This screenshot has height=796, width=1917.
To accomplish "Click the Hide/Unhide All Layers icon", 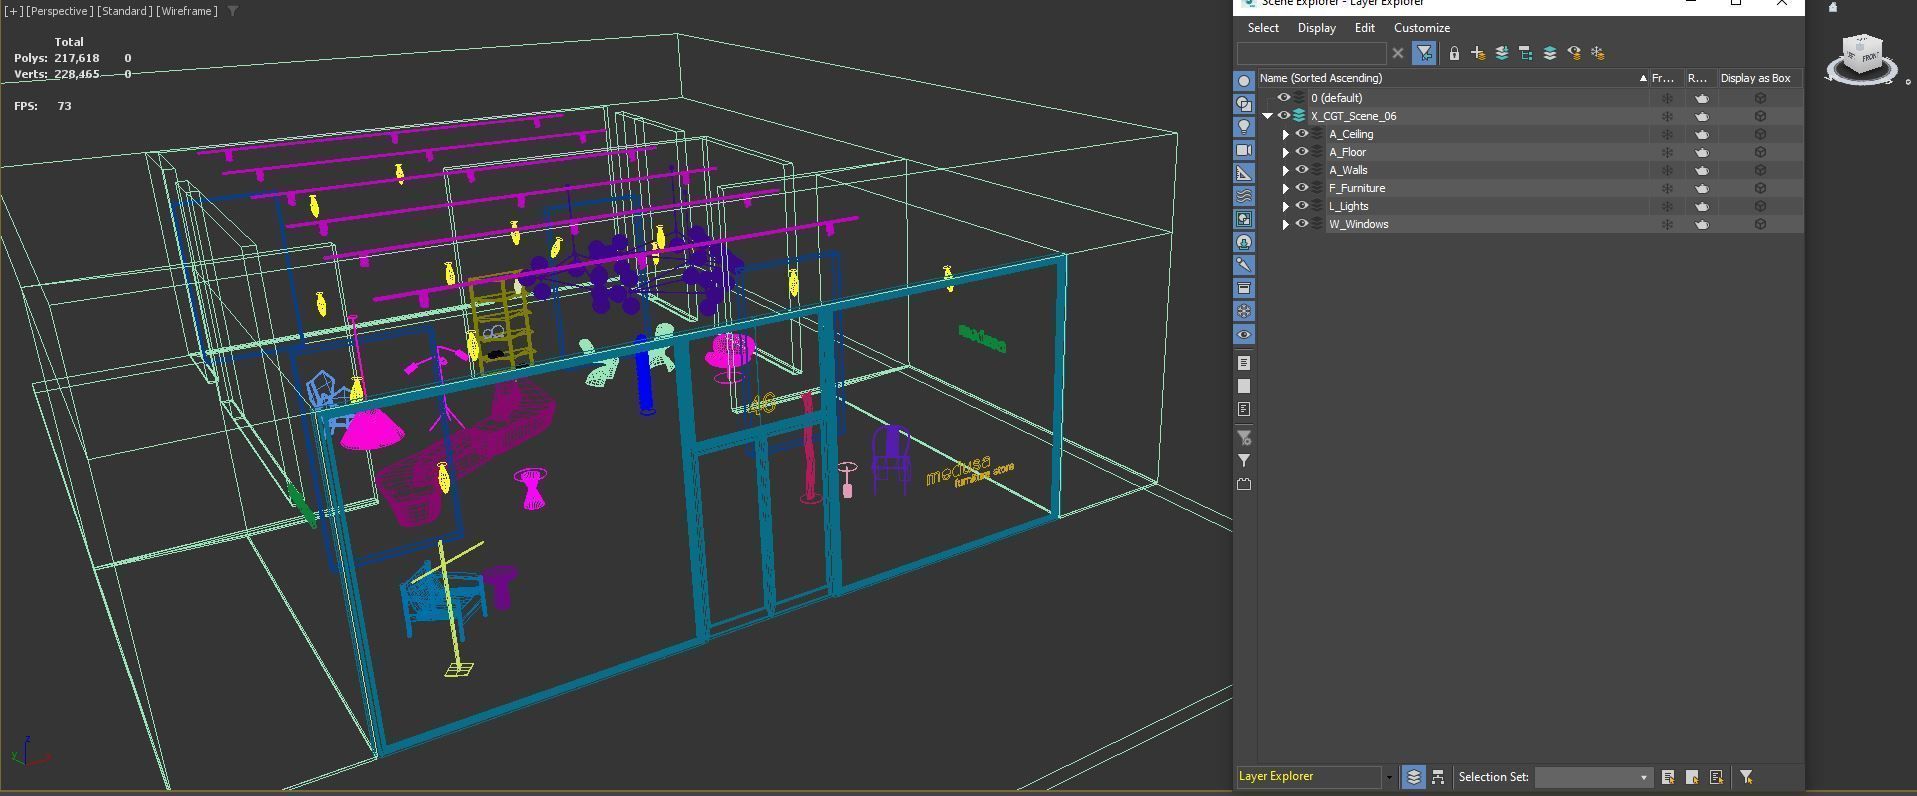I will 1574,54.
